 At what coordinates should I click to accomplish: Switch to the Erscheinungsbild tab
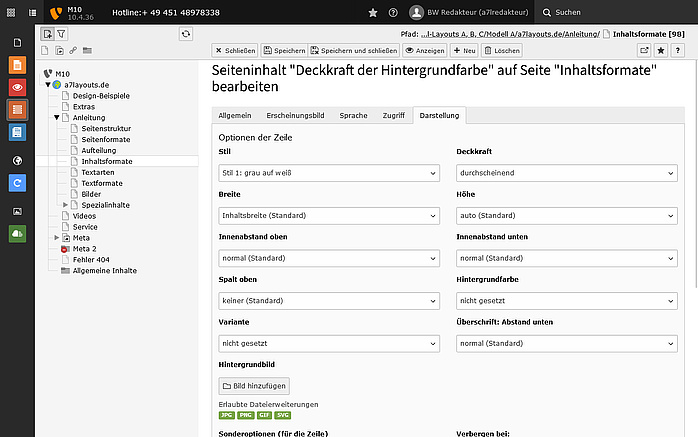(295, 115)
